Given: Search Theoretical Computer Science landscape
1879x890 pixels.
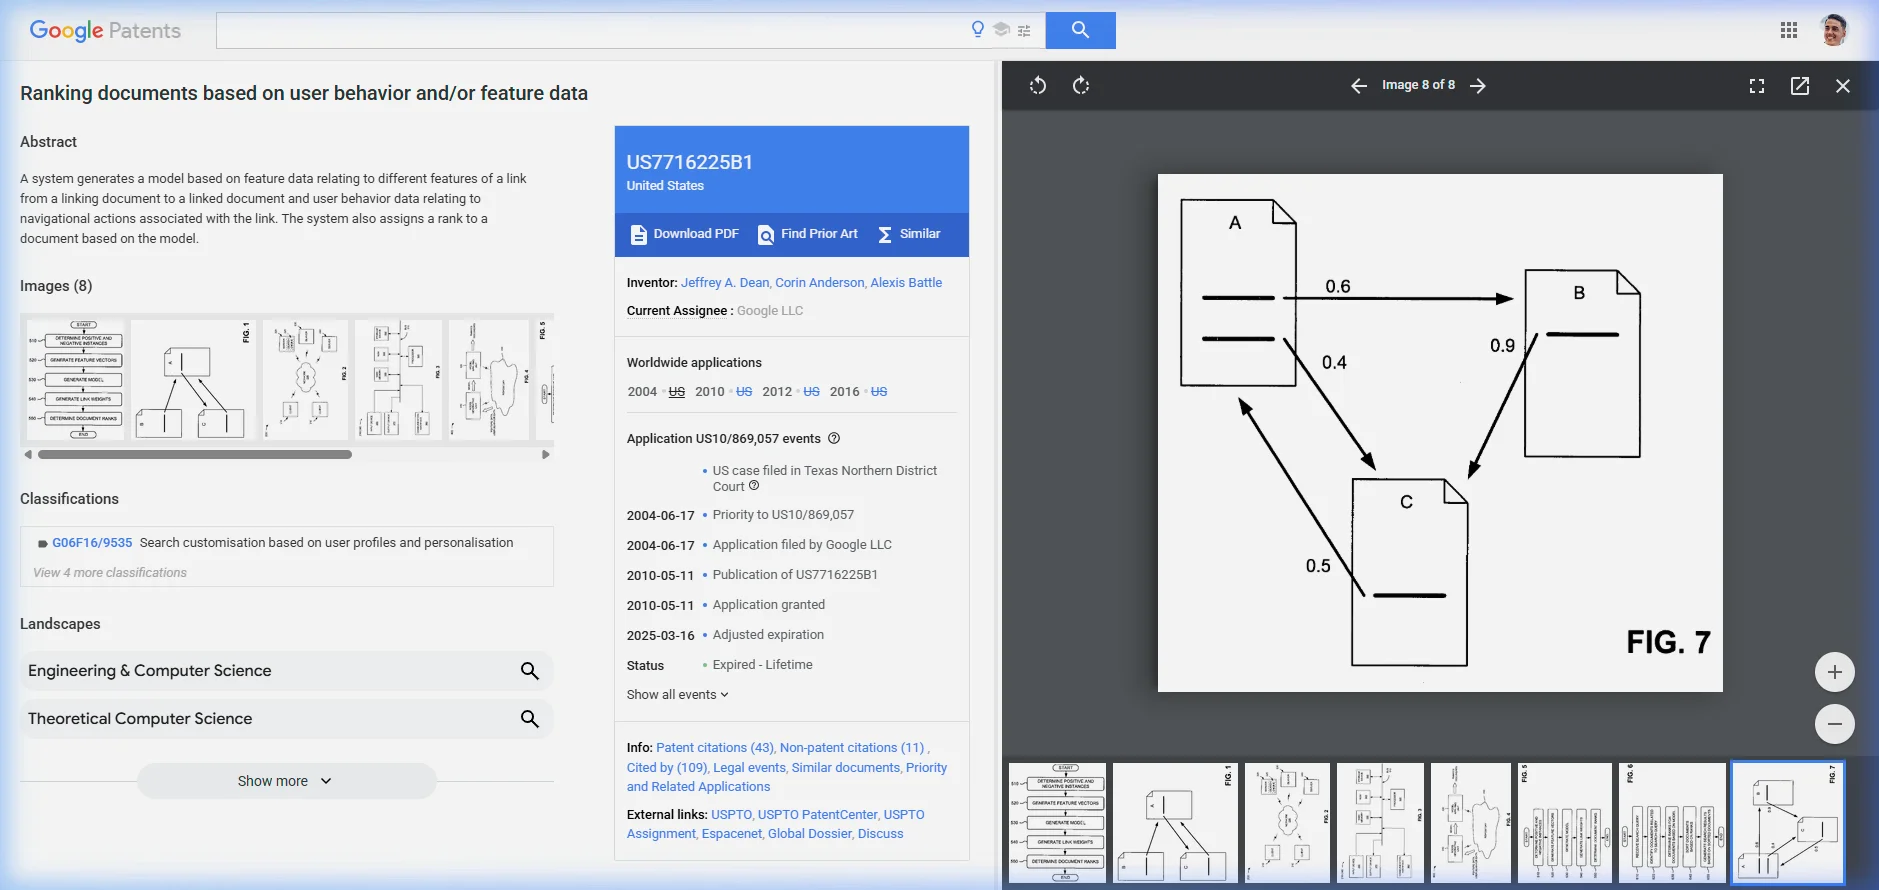Looking at the screenshot, I should 530,719.
